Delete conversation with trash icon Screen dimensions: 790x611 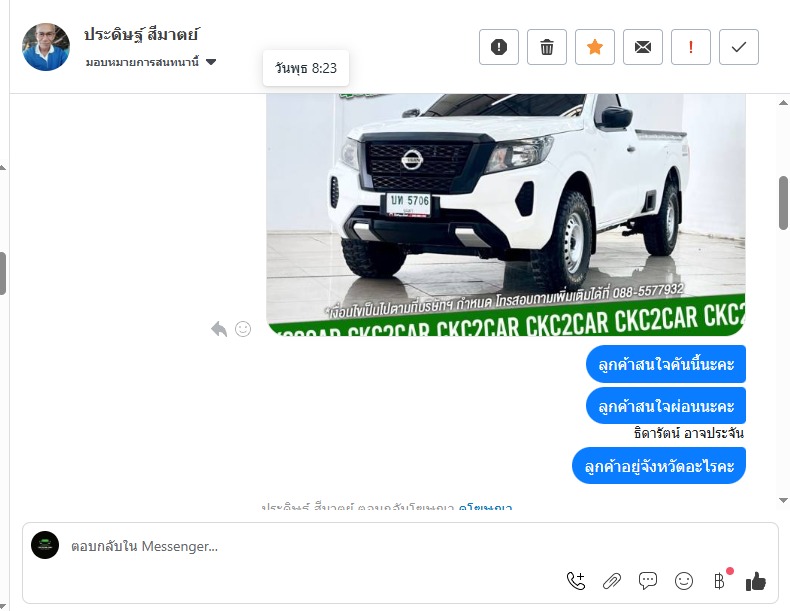coord(547,47)
